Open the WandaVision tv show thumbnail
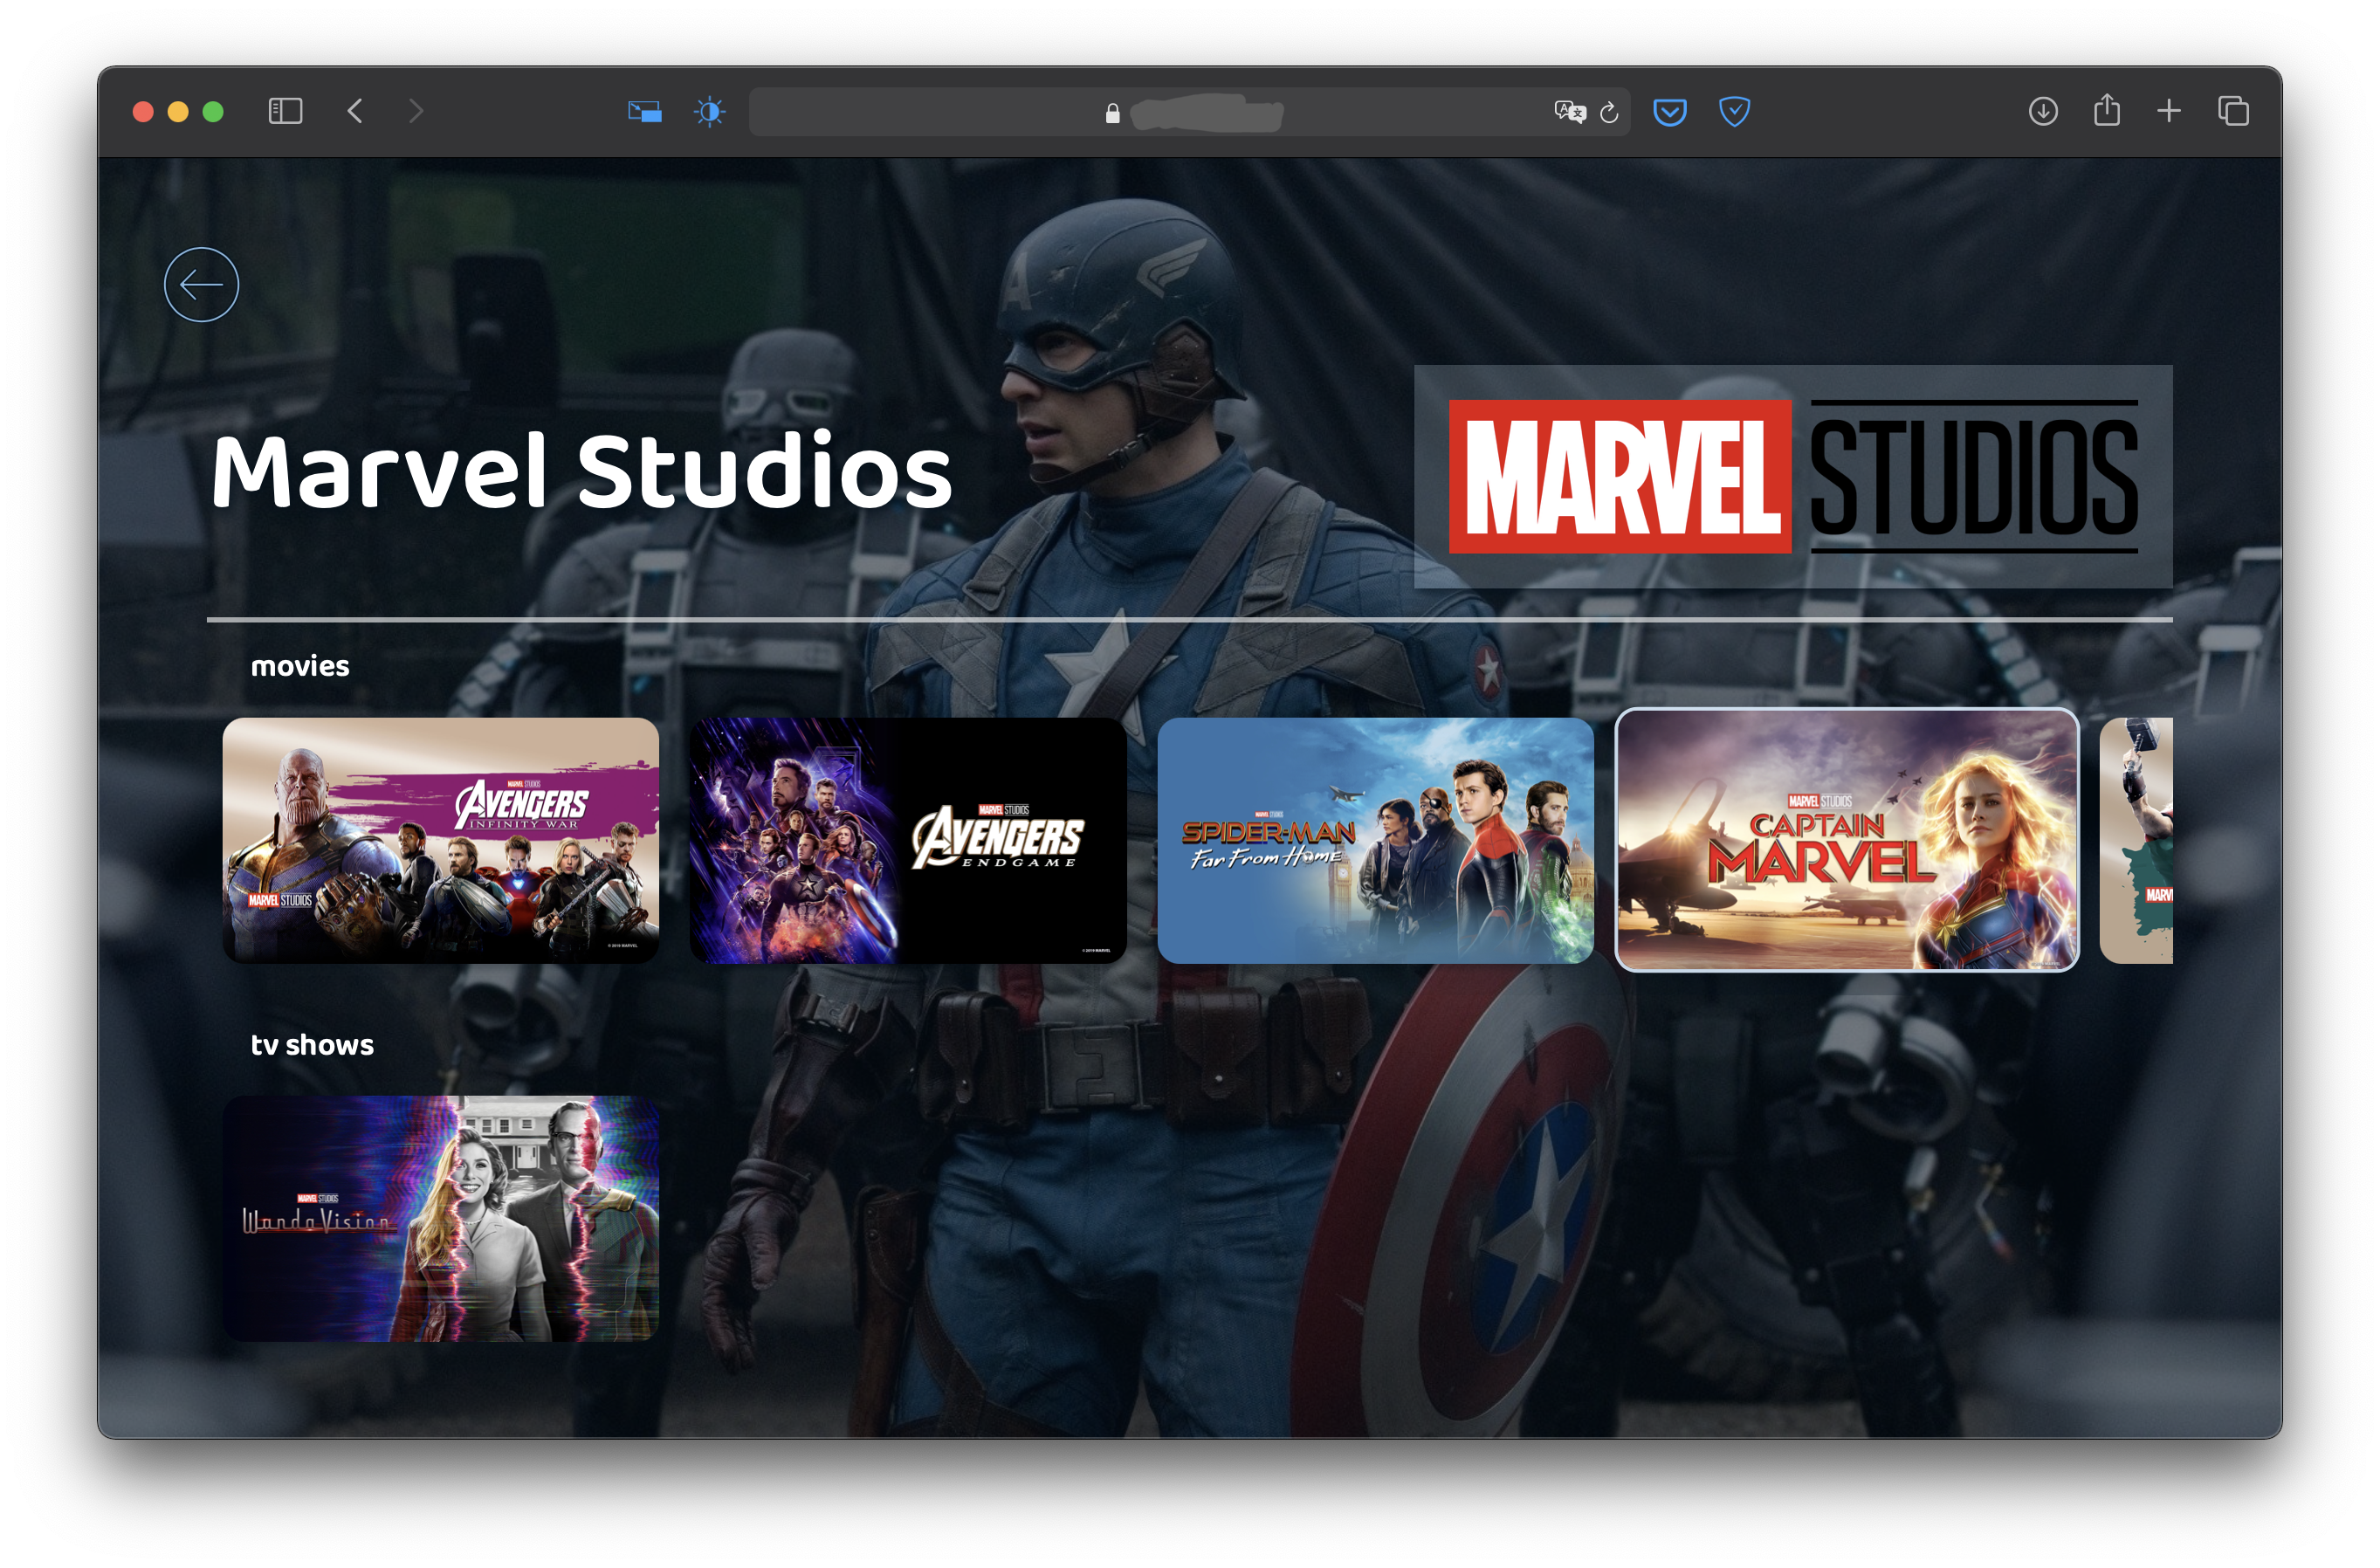The width and height of the screenshot is (2380, 1568). (x=440, y=1218)
